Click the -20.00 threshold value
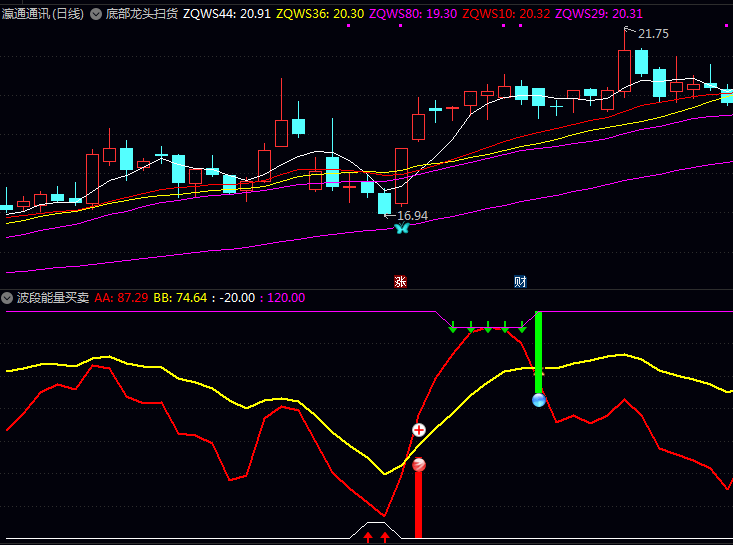Image resolution: width=733 pixels, height=545 pixels. [237, 298]
